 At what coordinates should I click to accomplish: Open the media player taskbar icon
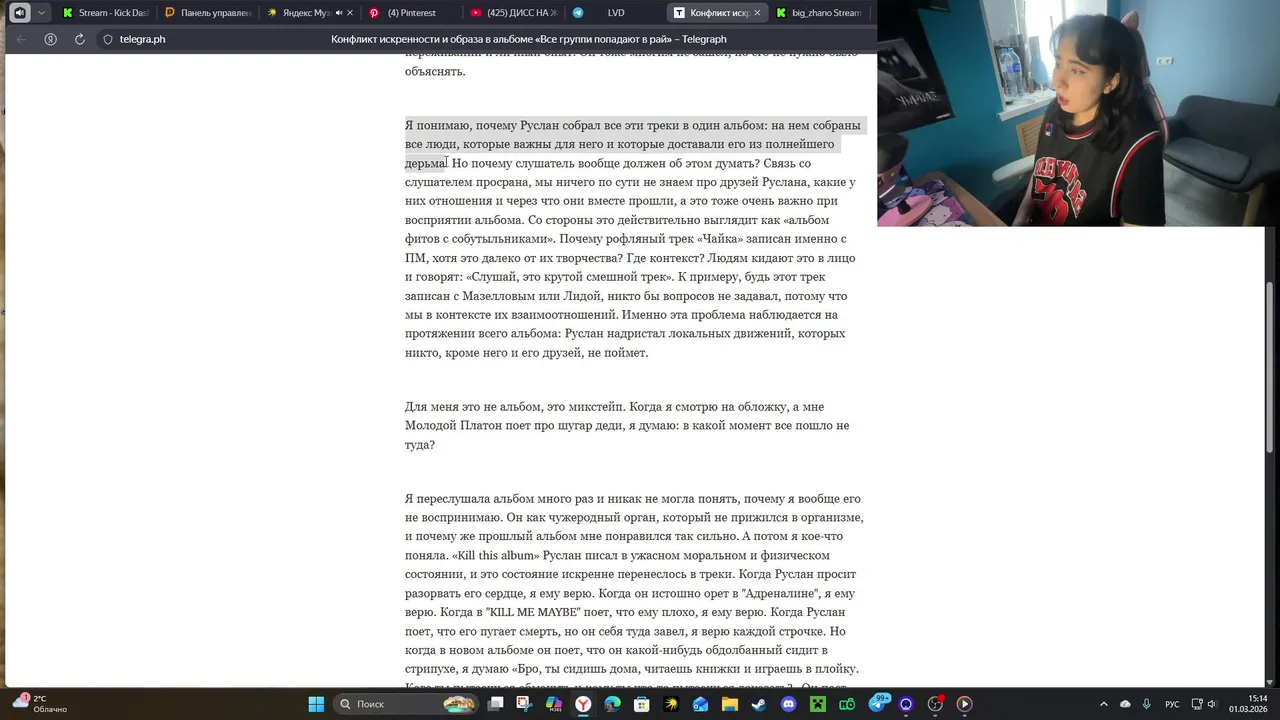[x=964, y=704]
